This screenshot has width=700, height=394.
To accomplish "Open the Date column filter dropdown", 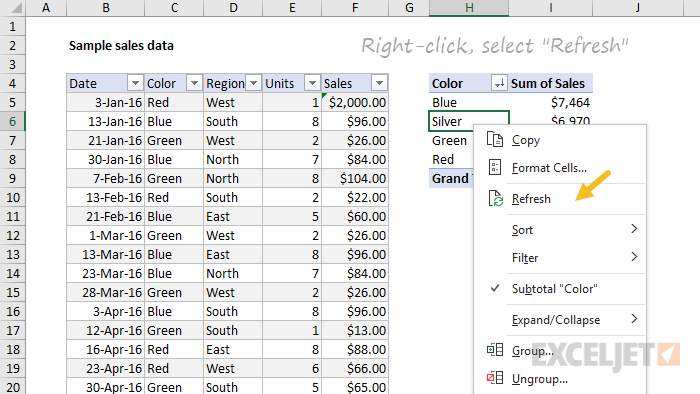I will point(135,83).
